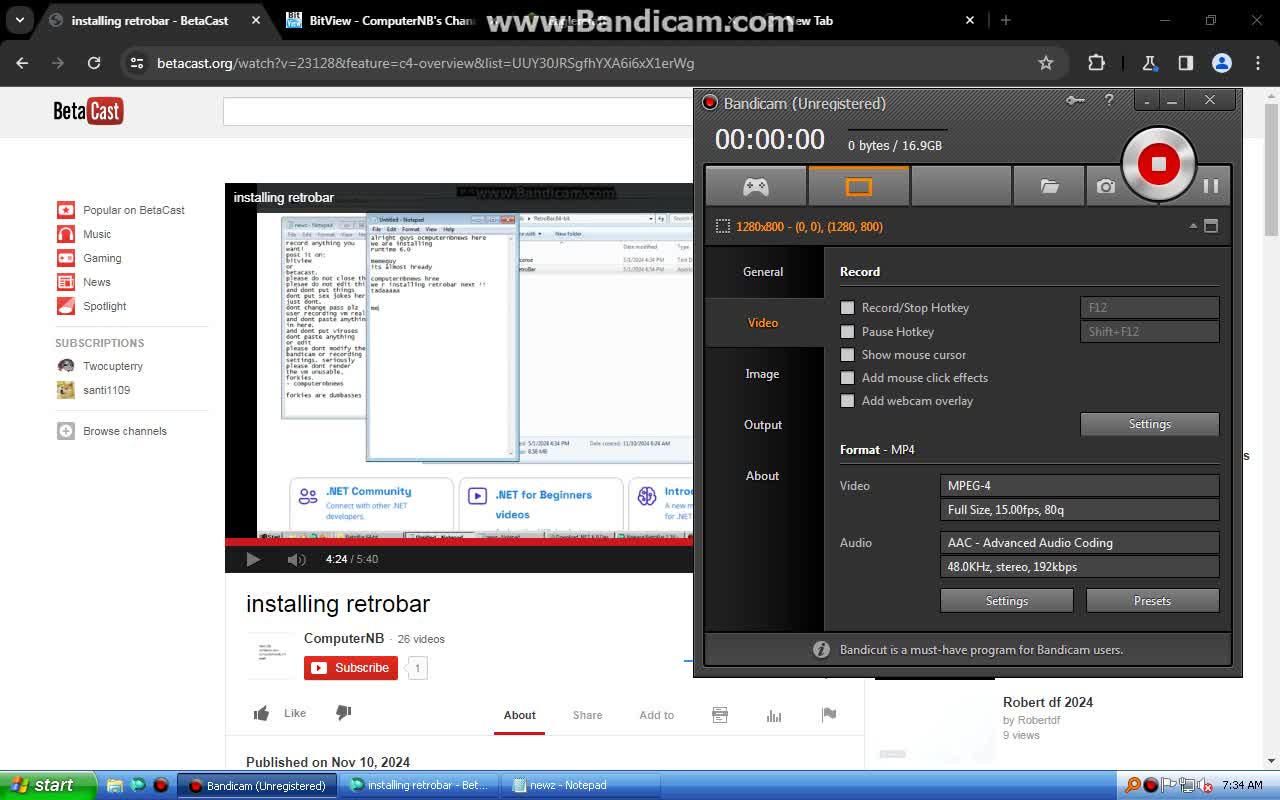The height and width of the screenshot is (800, 1280).
Task: Switch to the Add to tab
Action: (657, 715)
